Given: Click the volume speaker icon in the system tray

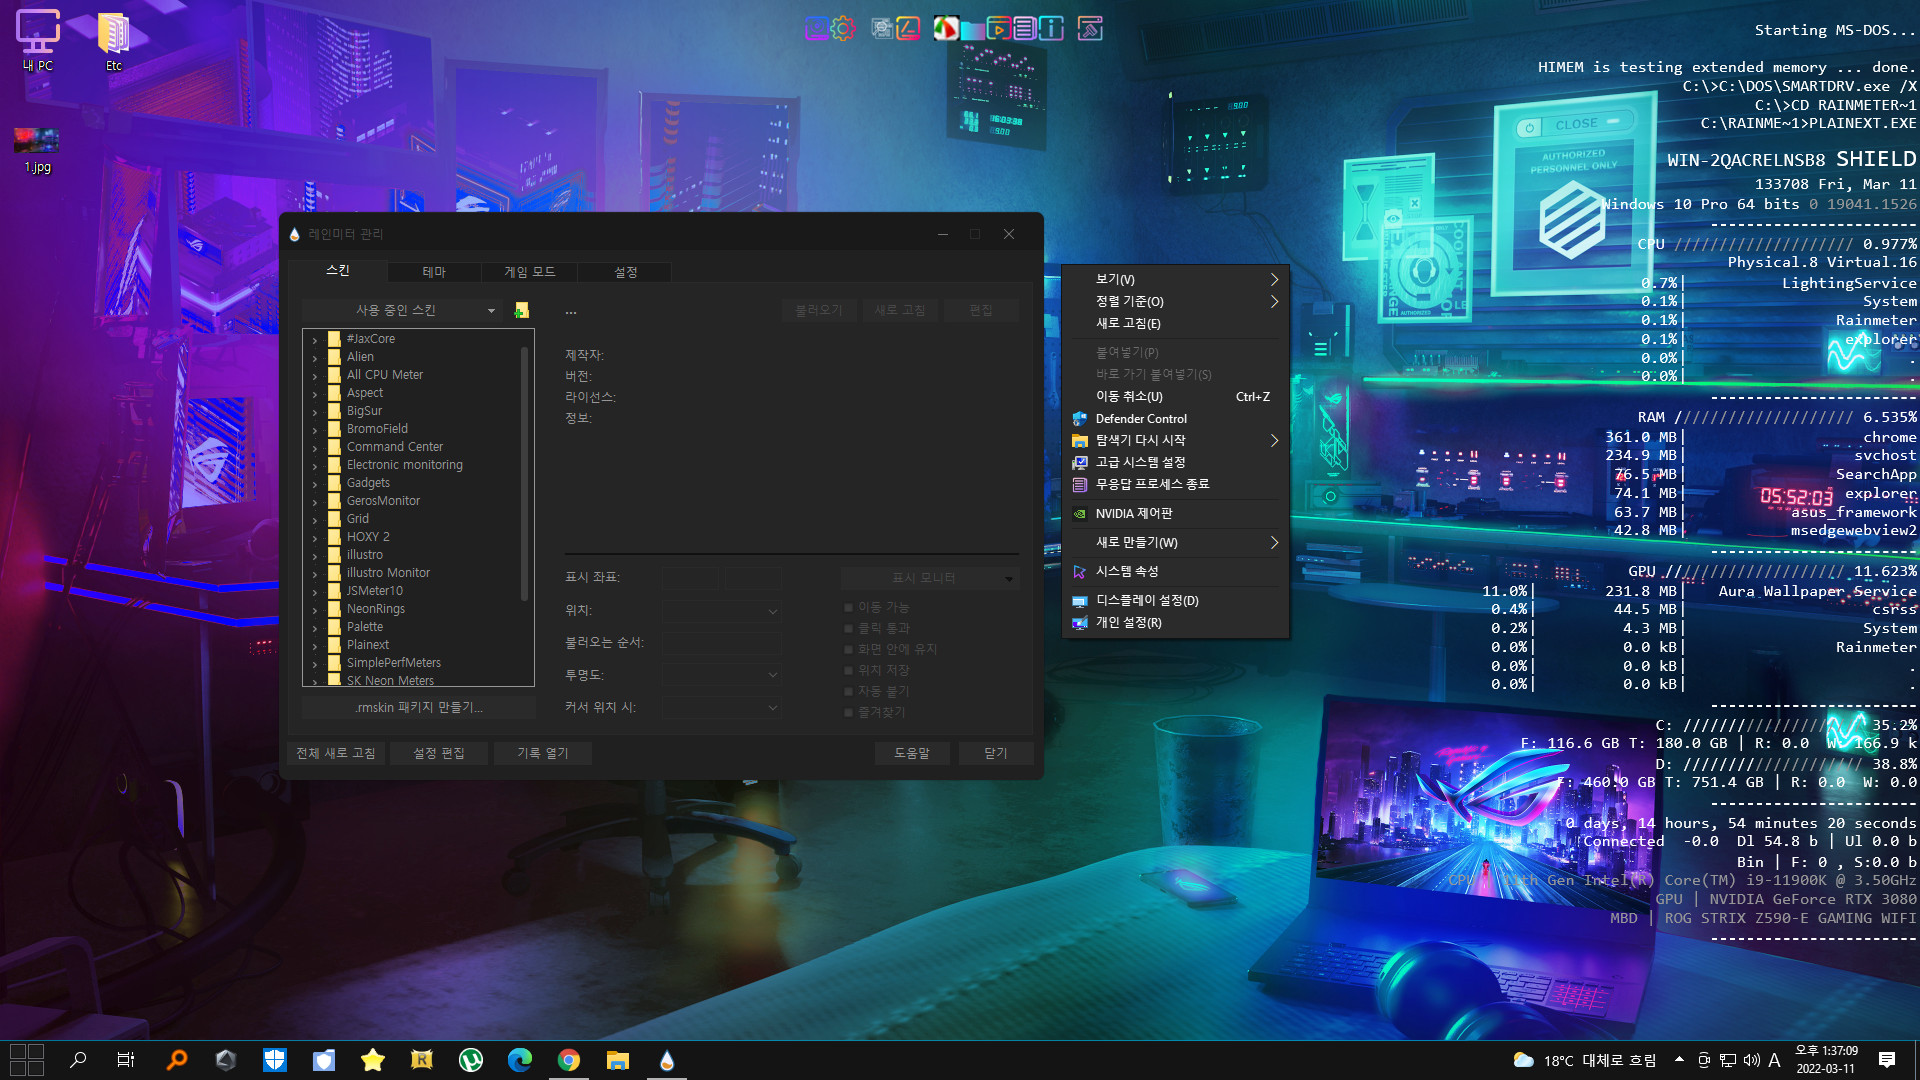Looking at the screenshot, I should pos(1752,1060).
